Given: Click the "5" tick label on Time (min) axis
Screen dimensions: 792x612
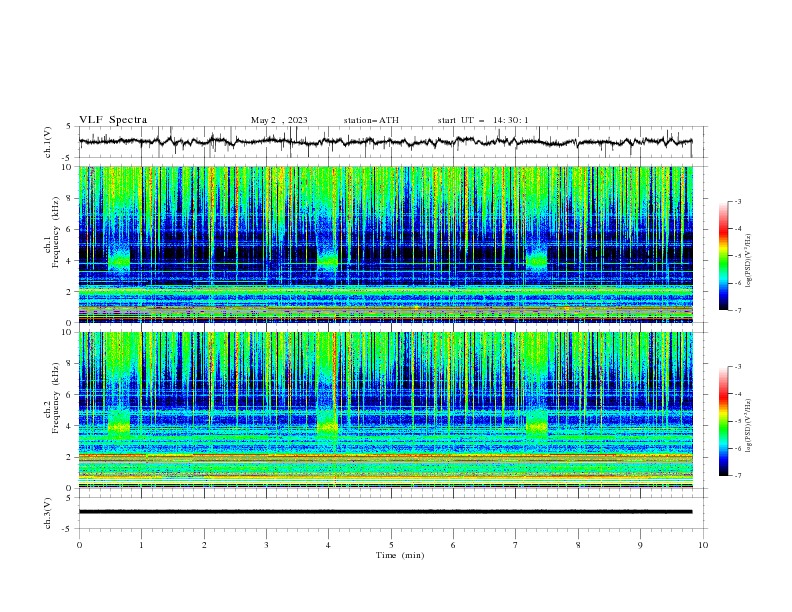Looking at the screenshot, I should click(x=391, y=545).
